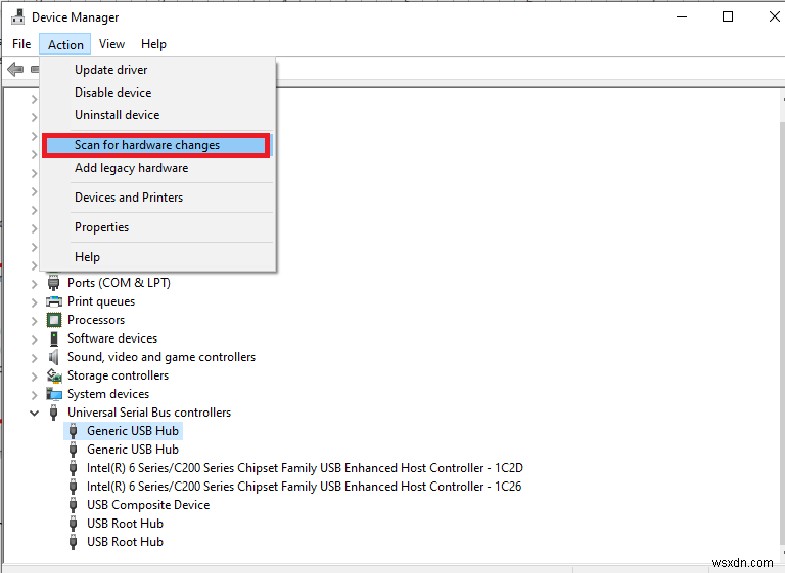Expand the Software devices node
The width and height of the screenshot is (785, 573).
(34, 339)
